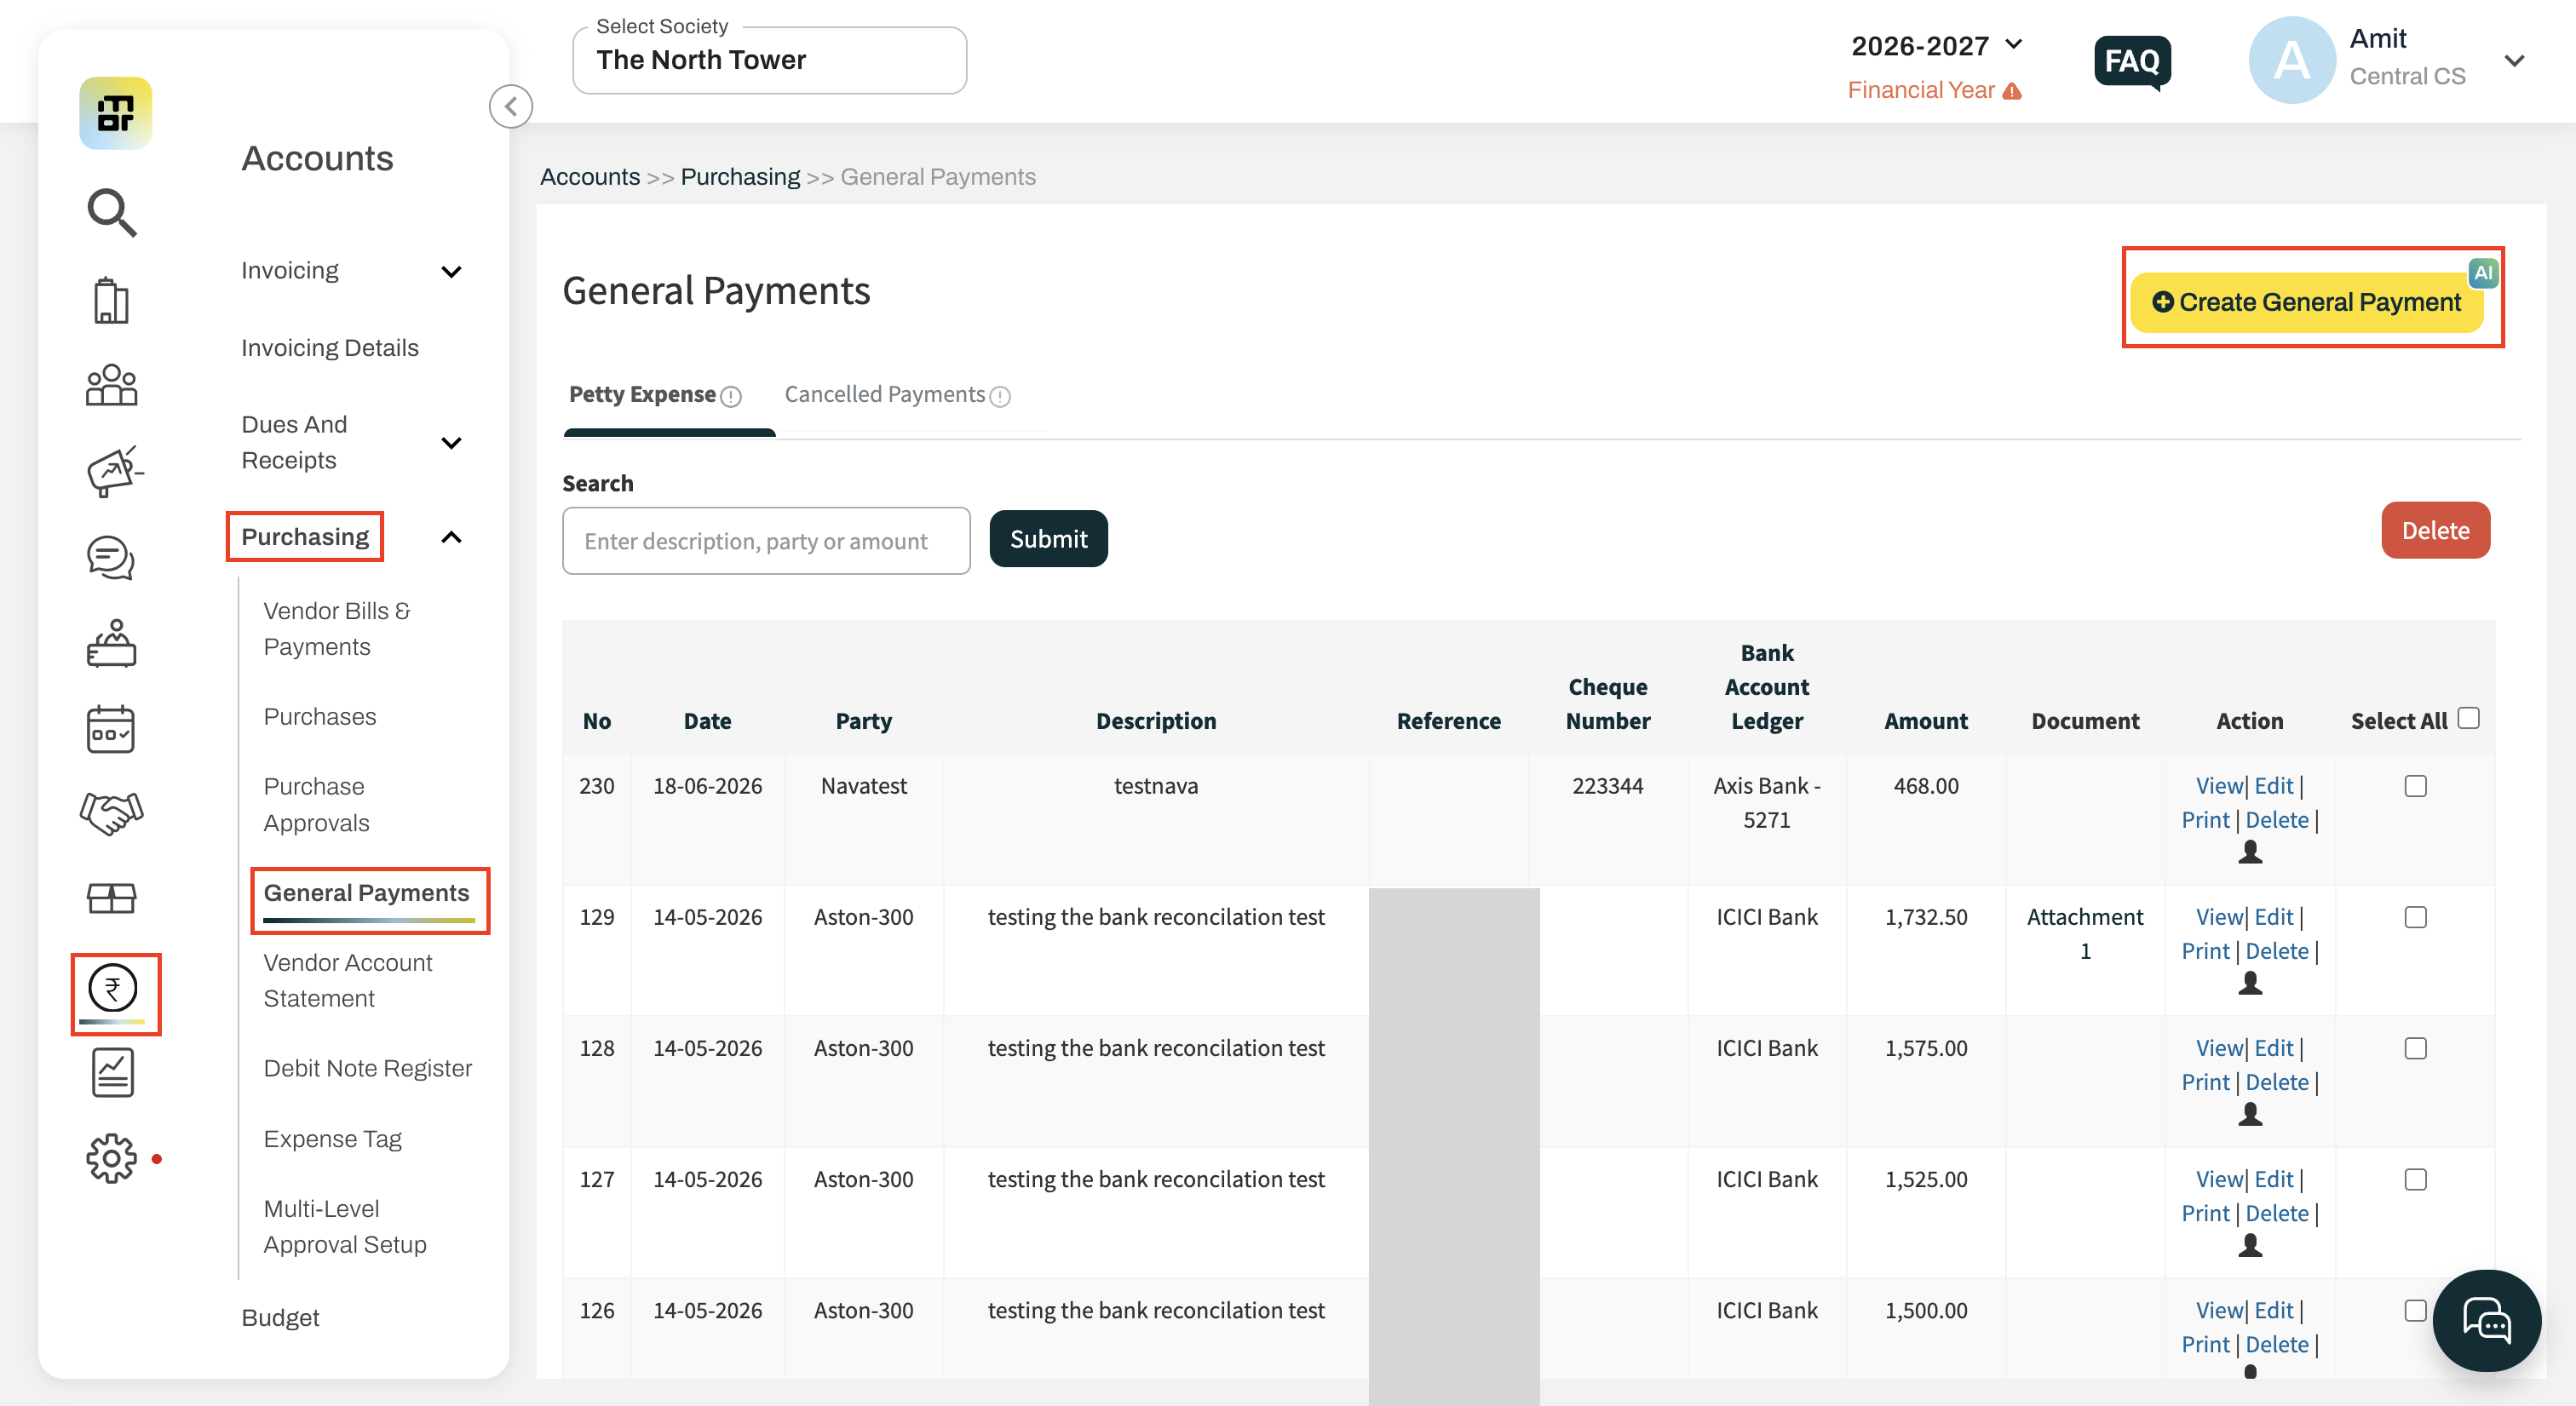
Task: Open the rupee Accounts icon
Action: point(113,989)
